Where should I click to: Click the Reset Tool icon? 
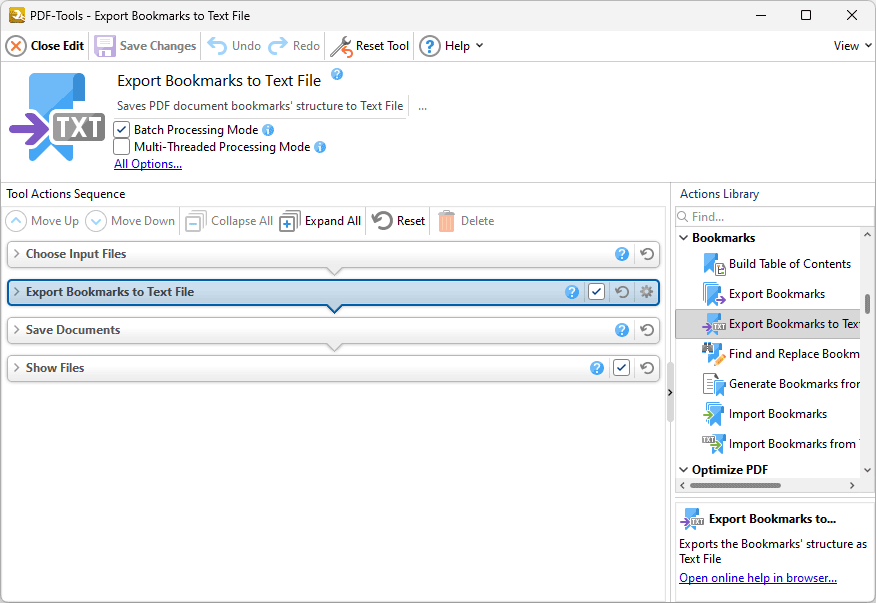345,46
